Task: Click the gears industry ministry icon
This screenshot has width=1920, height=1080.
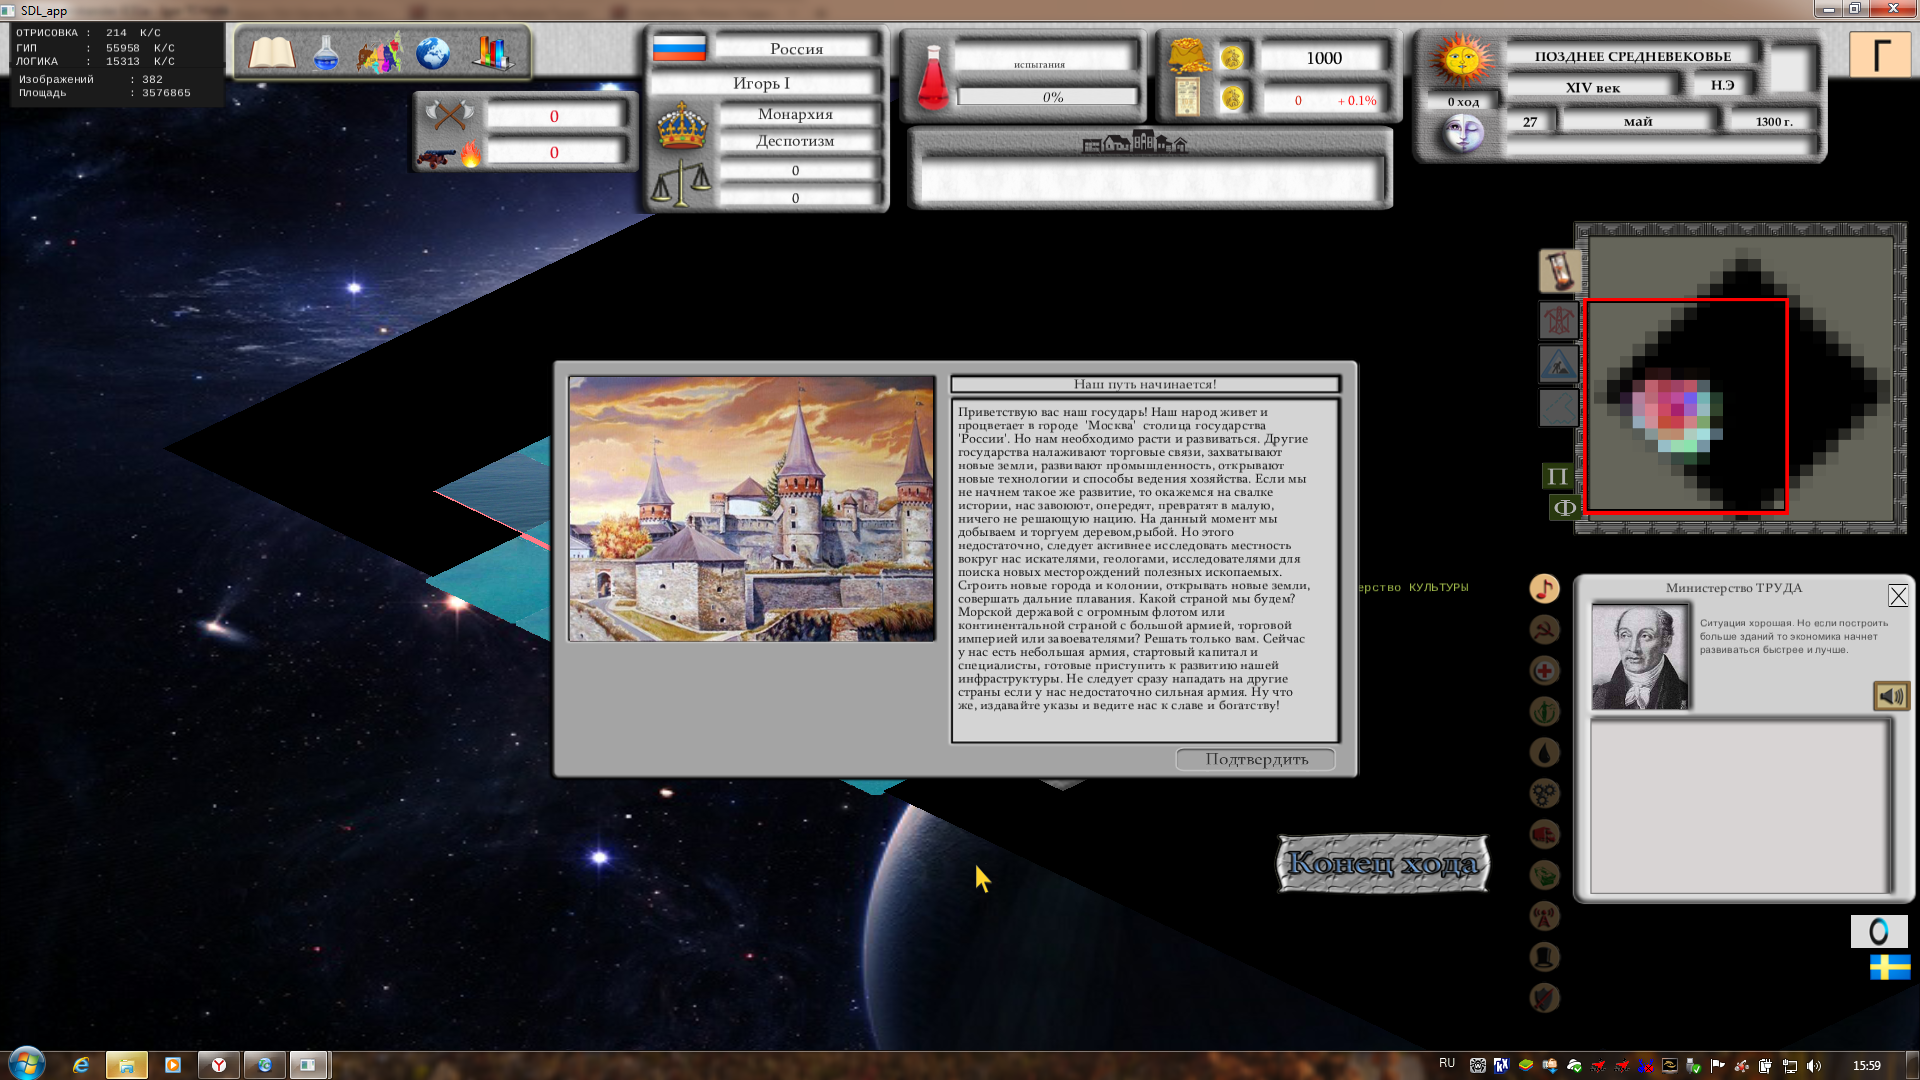Action: tap(1545, 793)
